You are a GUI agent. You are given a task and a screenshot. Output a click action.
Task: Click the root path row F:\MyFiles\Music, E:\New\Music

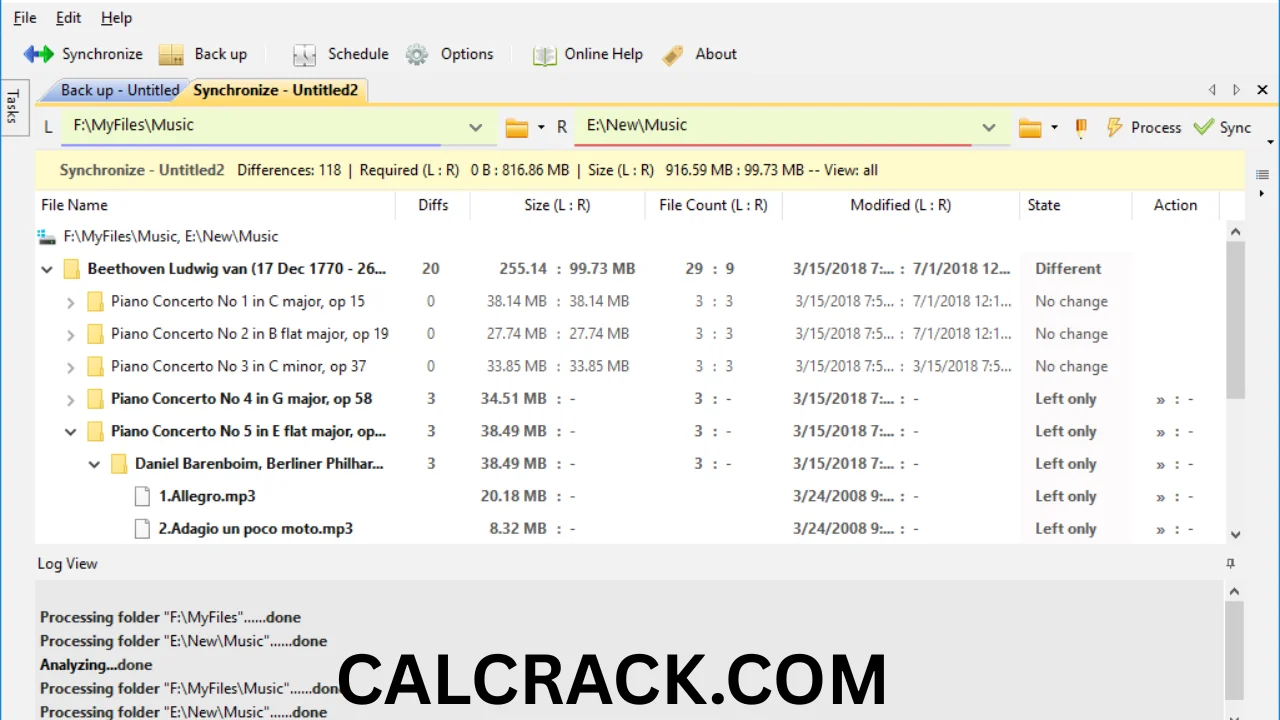(170, 237)
